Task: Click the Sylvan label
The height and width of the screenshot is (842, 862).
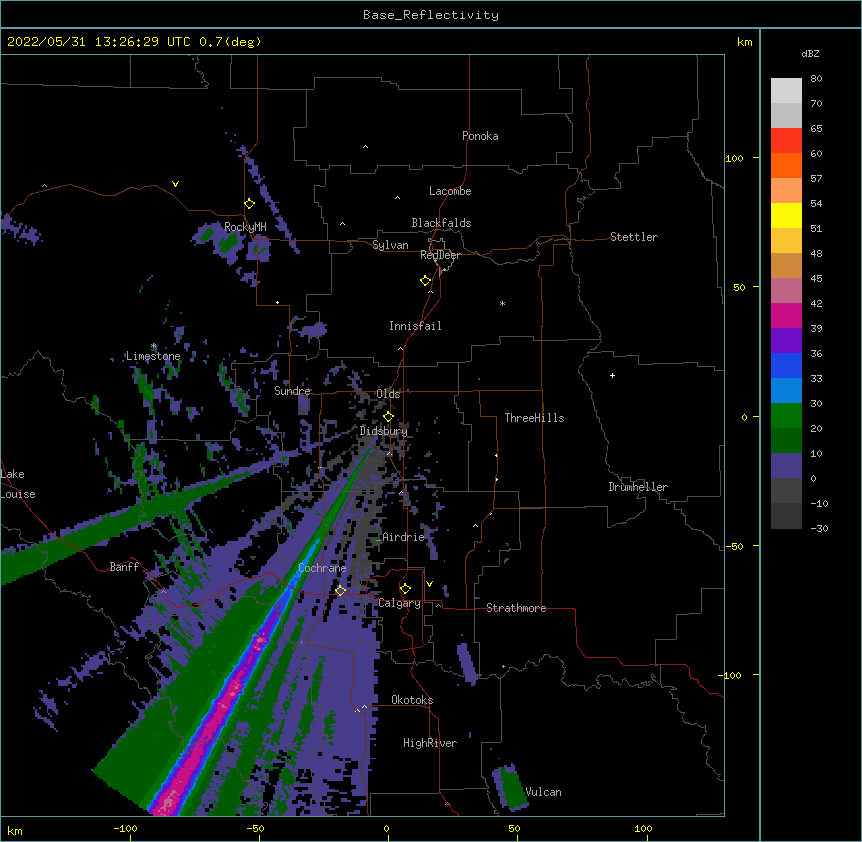Action: tap(390, 245)
